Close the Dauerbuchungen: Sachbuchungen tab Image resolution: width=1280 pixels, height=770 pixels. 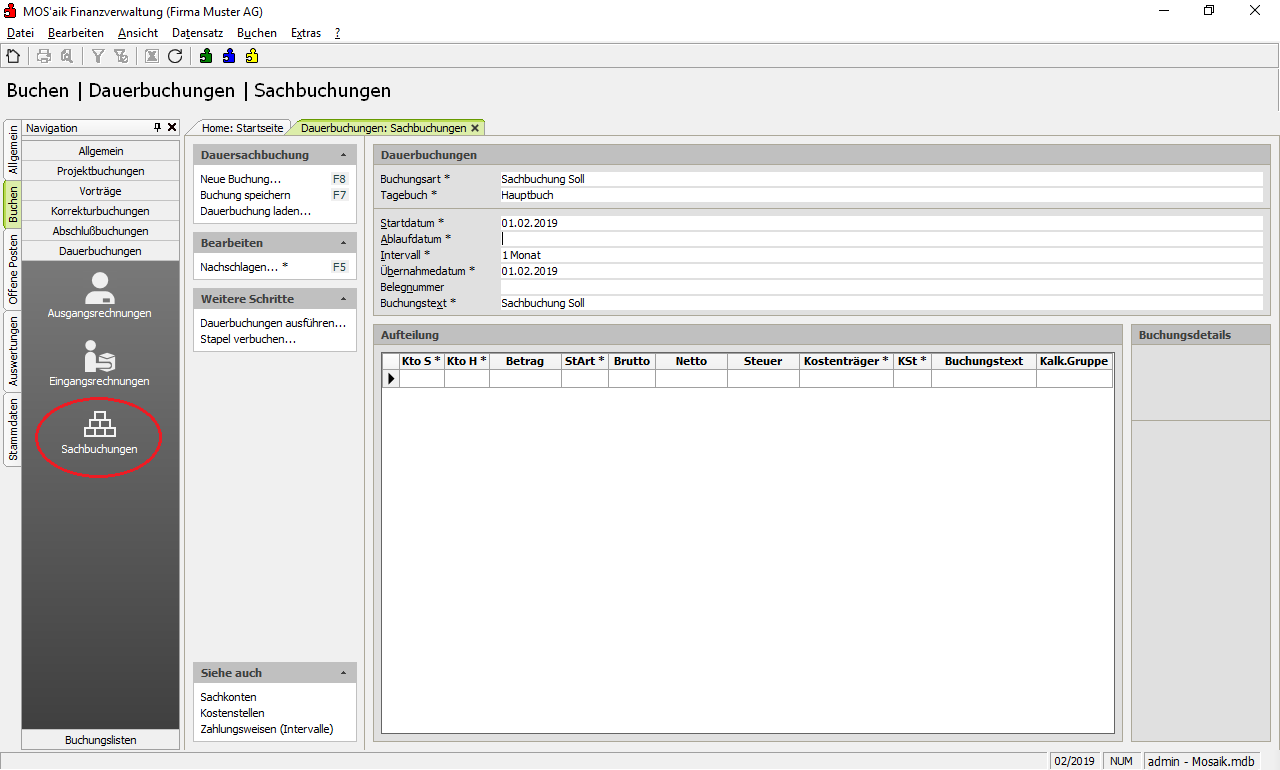pos(475,128)
